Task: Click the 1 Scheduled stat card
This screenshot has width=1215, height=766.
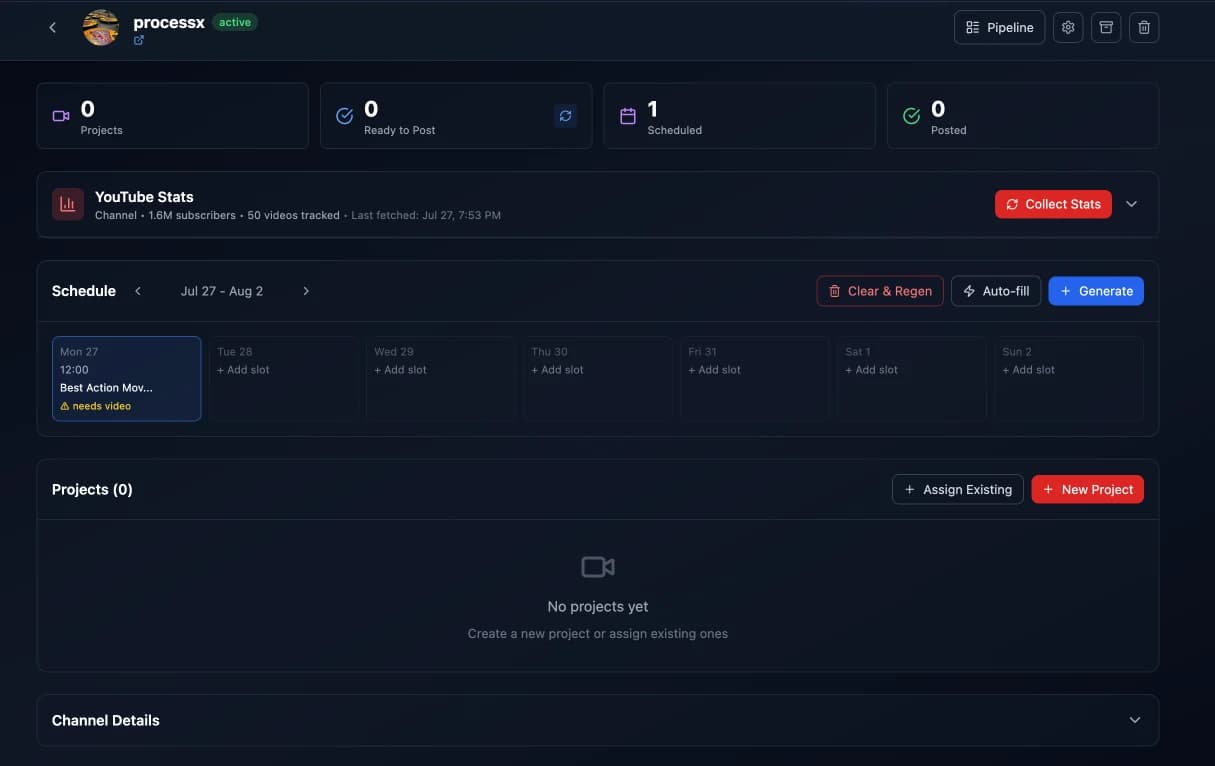Action: [x=739, y=116]
